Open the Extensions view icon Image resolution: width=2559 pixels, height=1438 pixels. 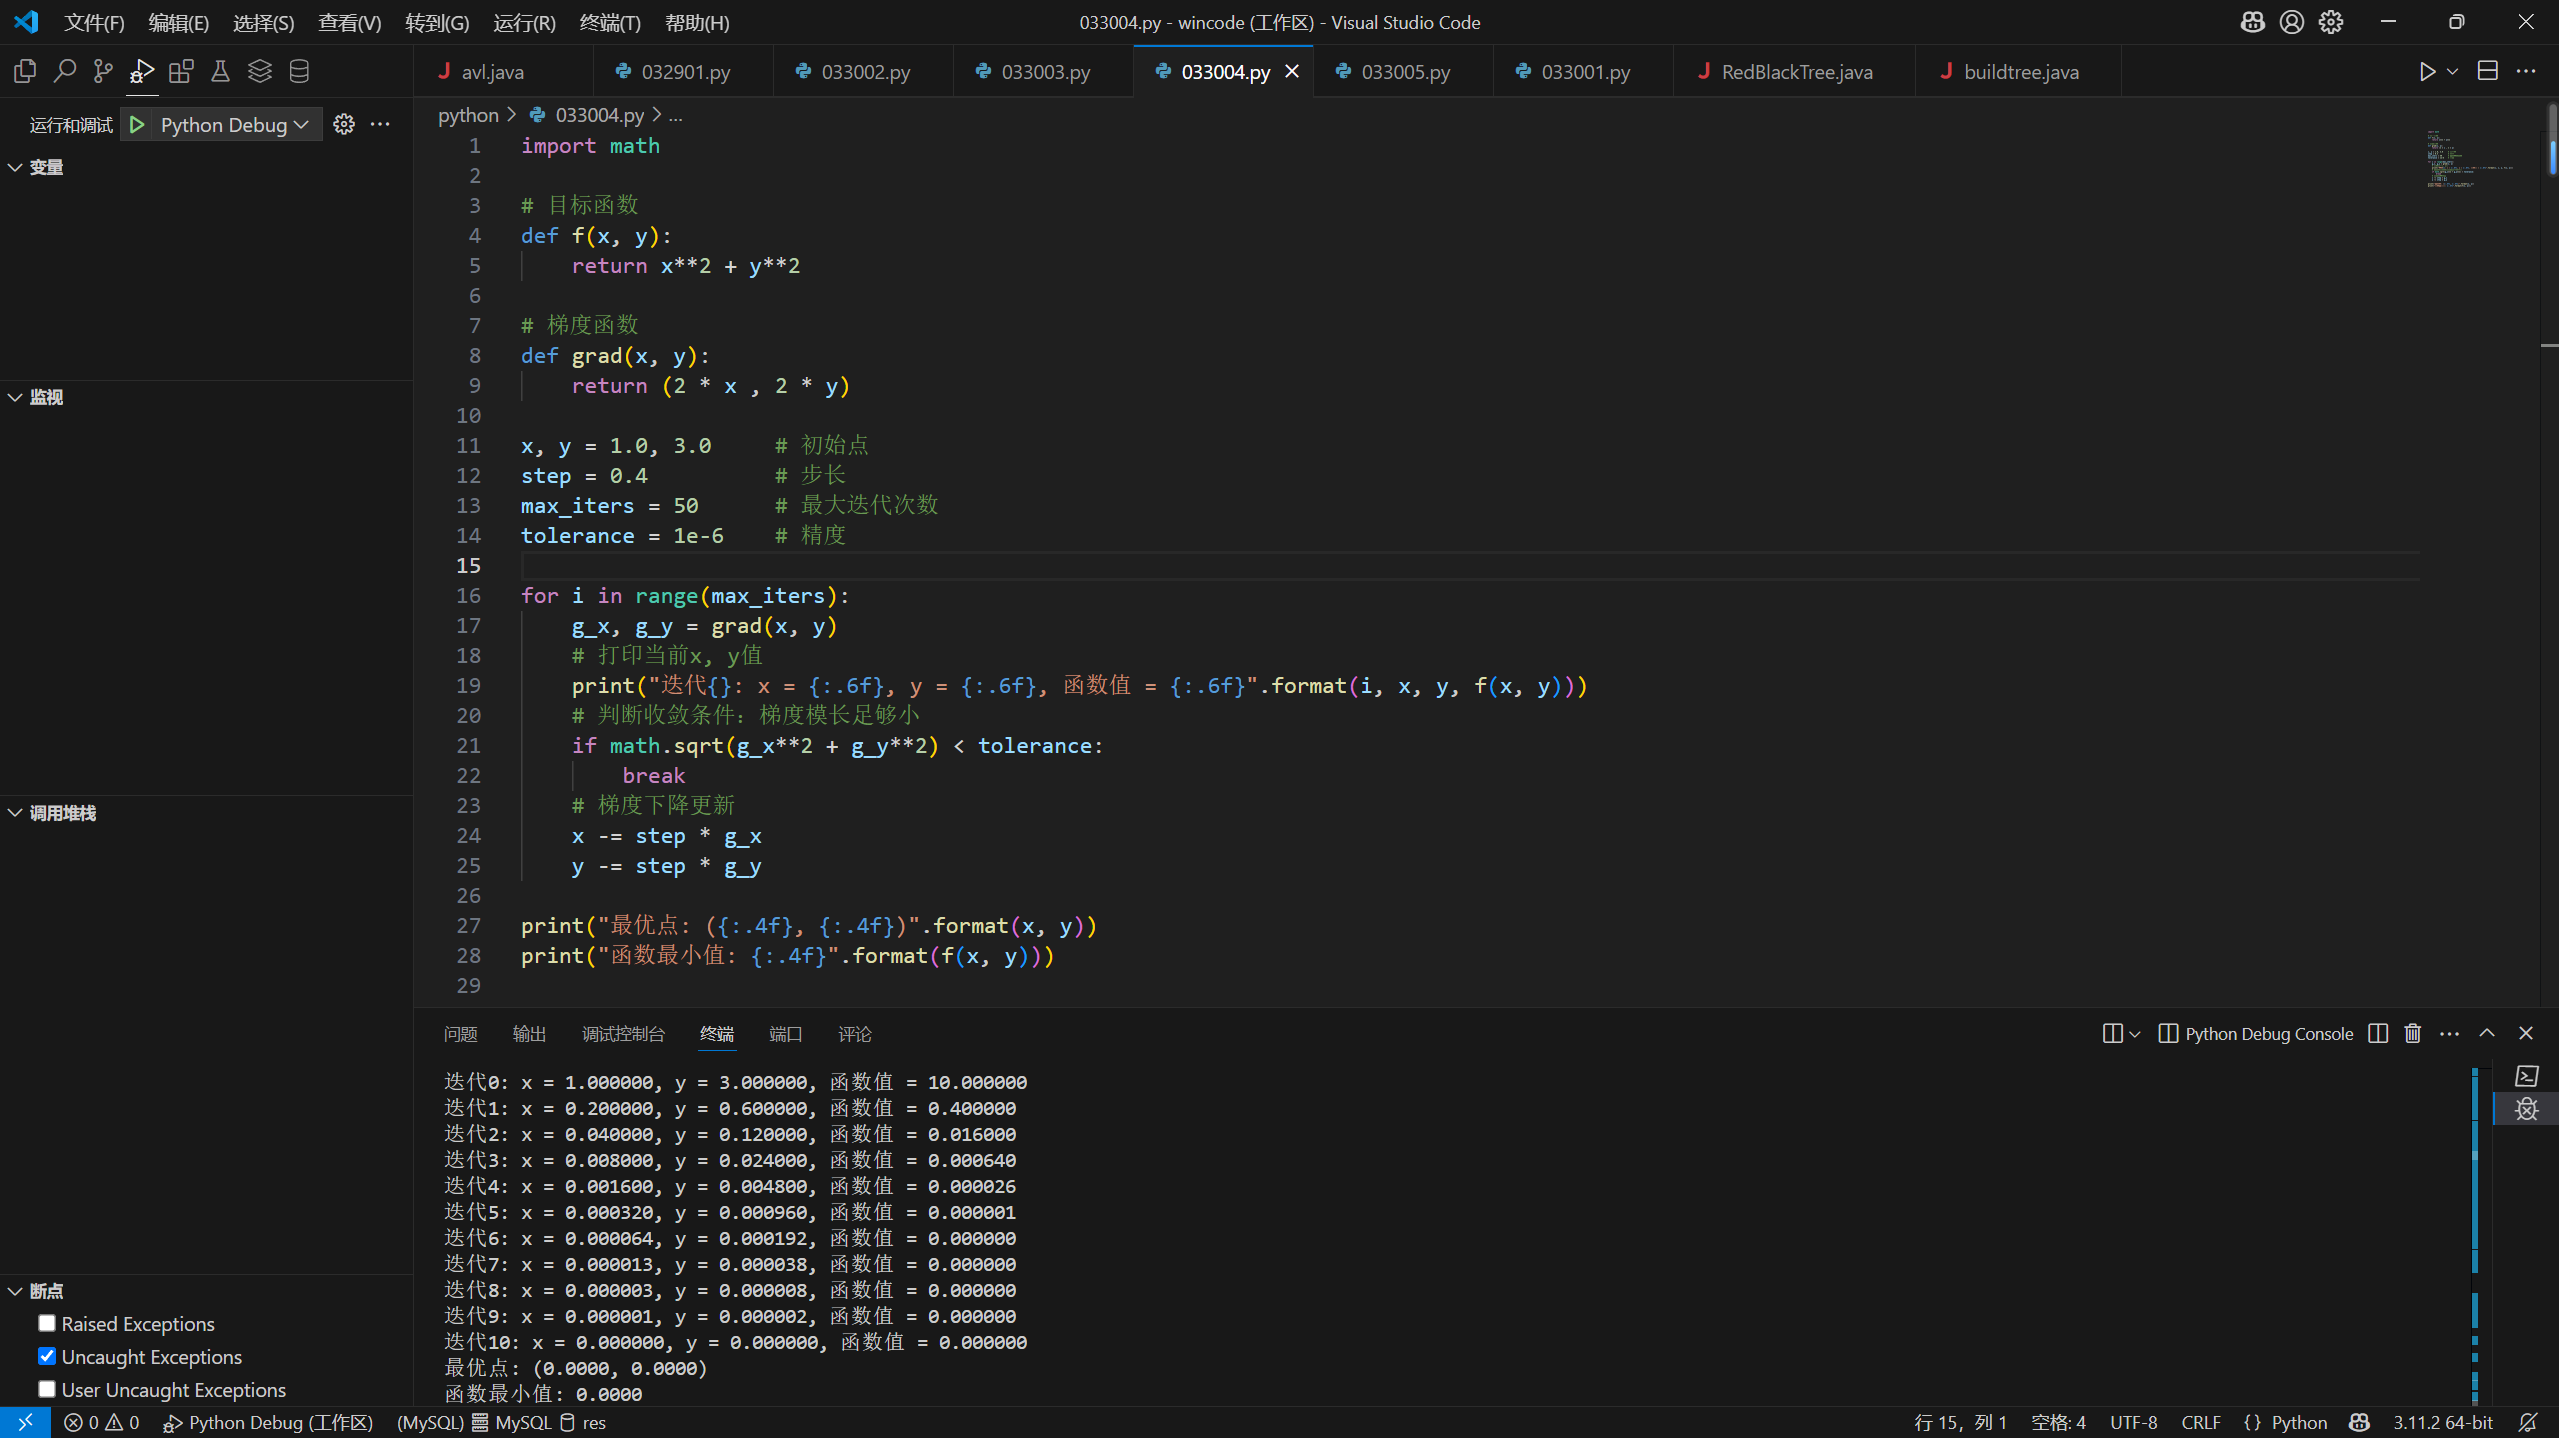click(181, 71)
